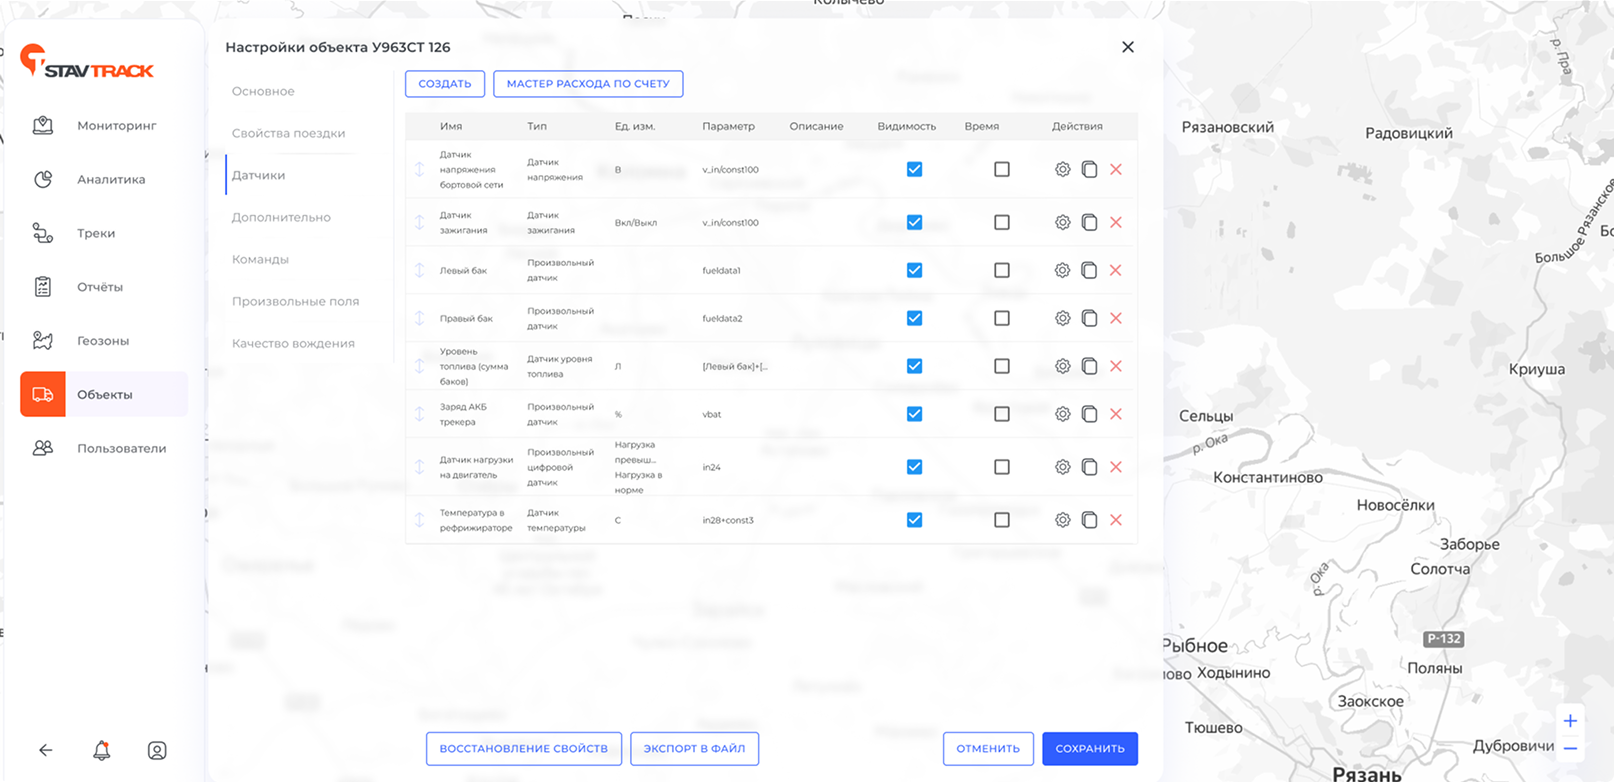Delete the Датчик зажигания sensor
Image resolution: width=1614 pixels, height=782 pixels.
(x=1116, y=222)
